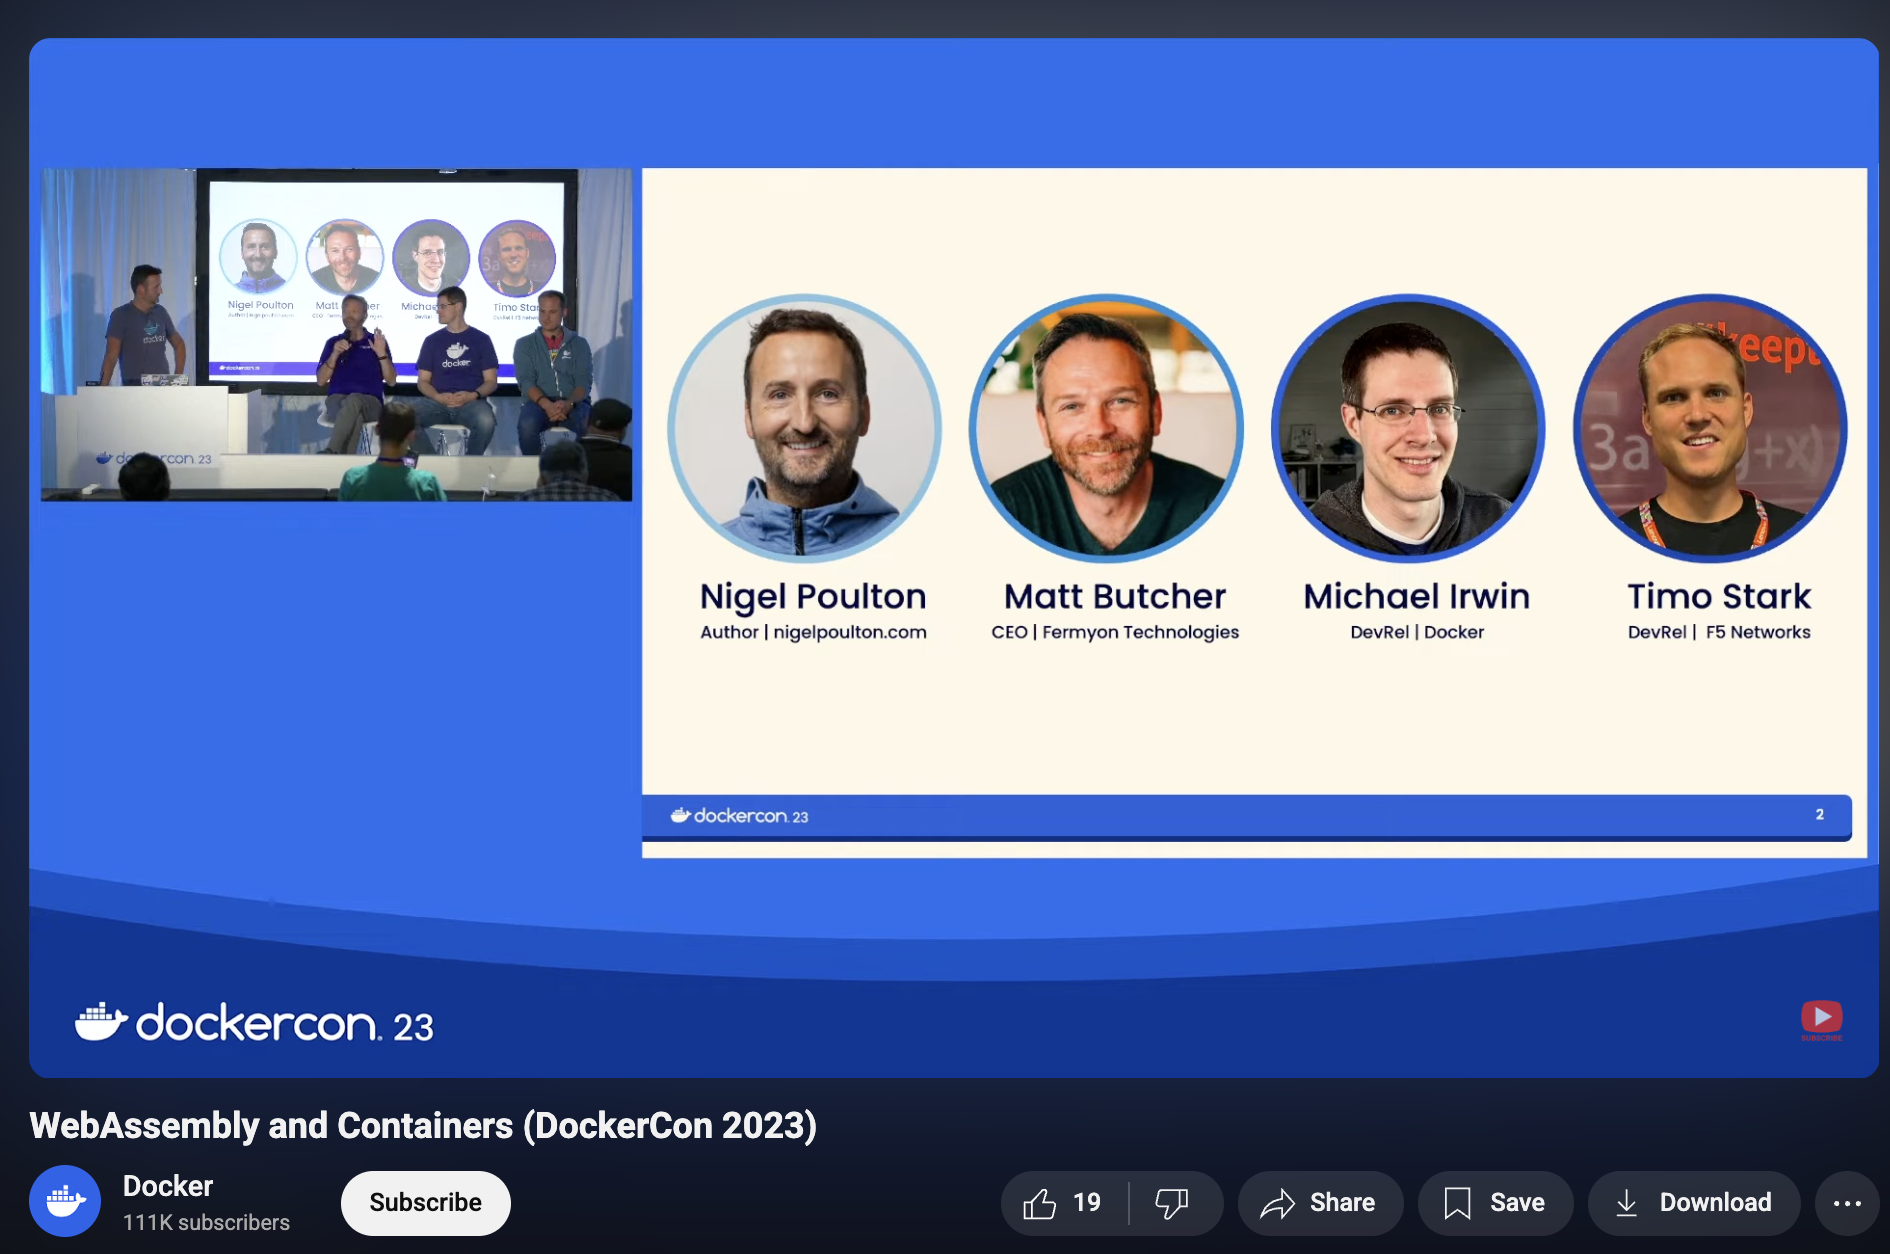Click the 111K subscribers text

coord(206,1223)
